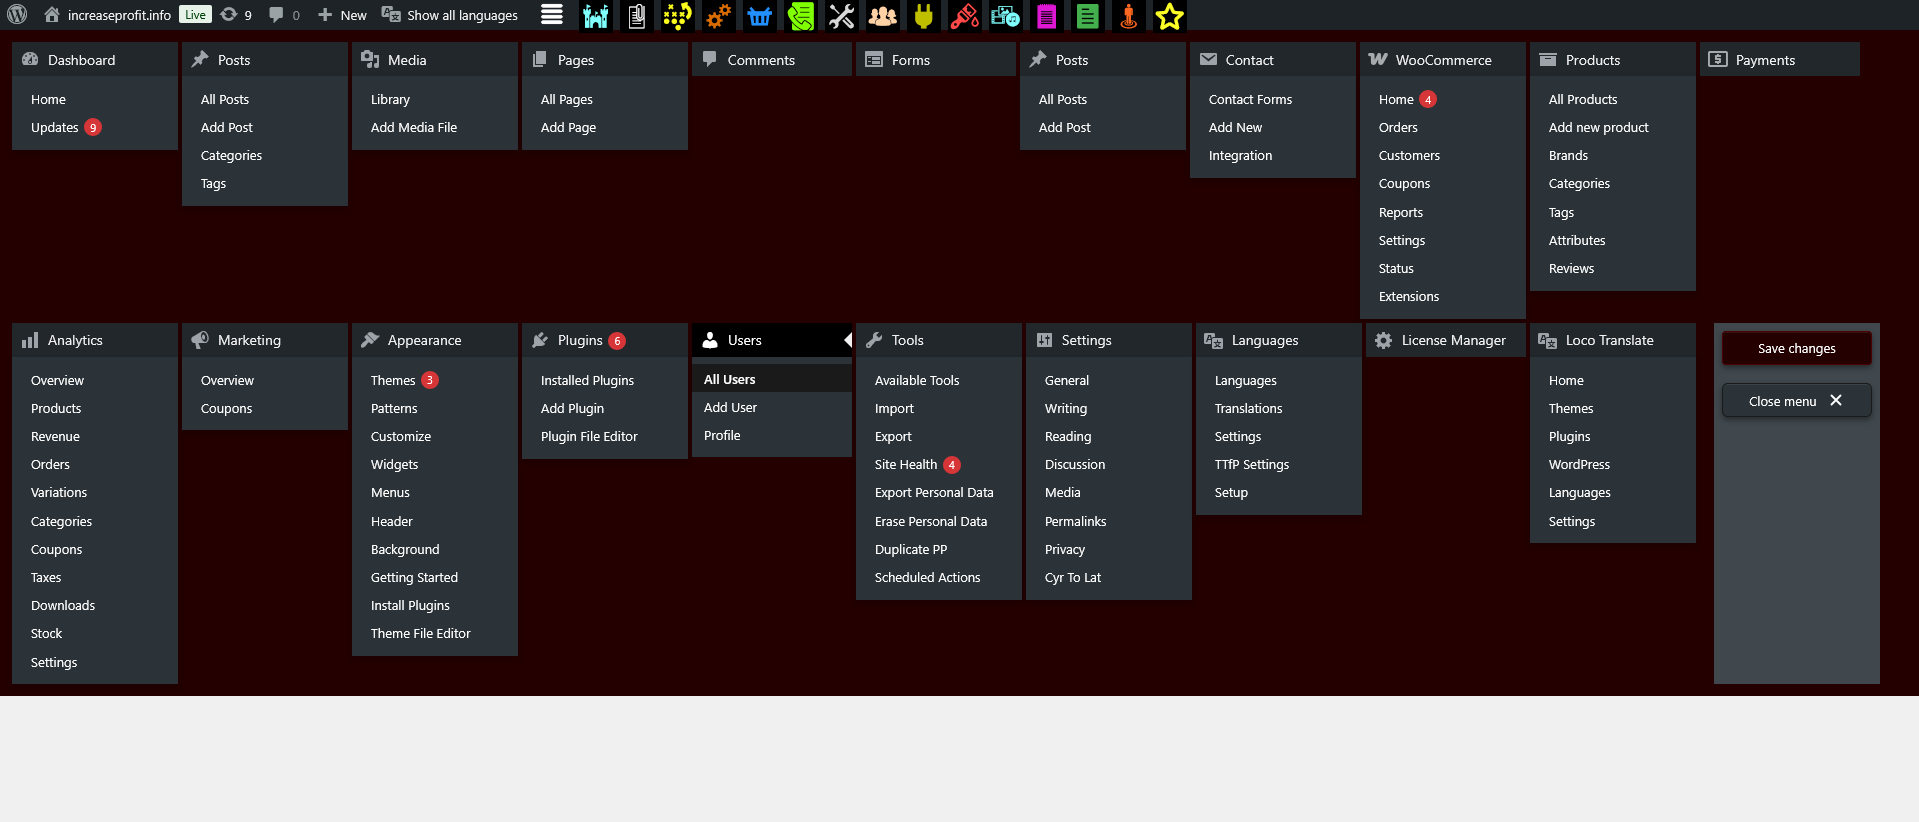Click the orange person figure icon
Image resolution: width=1919 pixels, height=822 pixels.
(x=1128, y=16)
